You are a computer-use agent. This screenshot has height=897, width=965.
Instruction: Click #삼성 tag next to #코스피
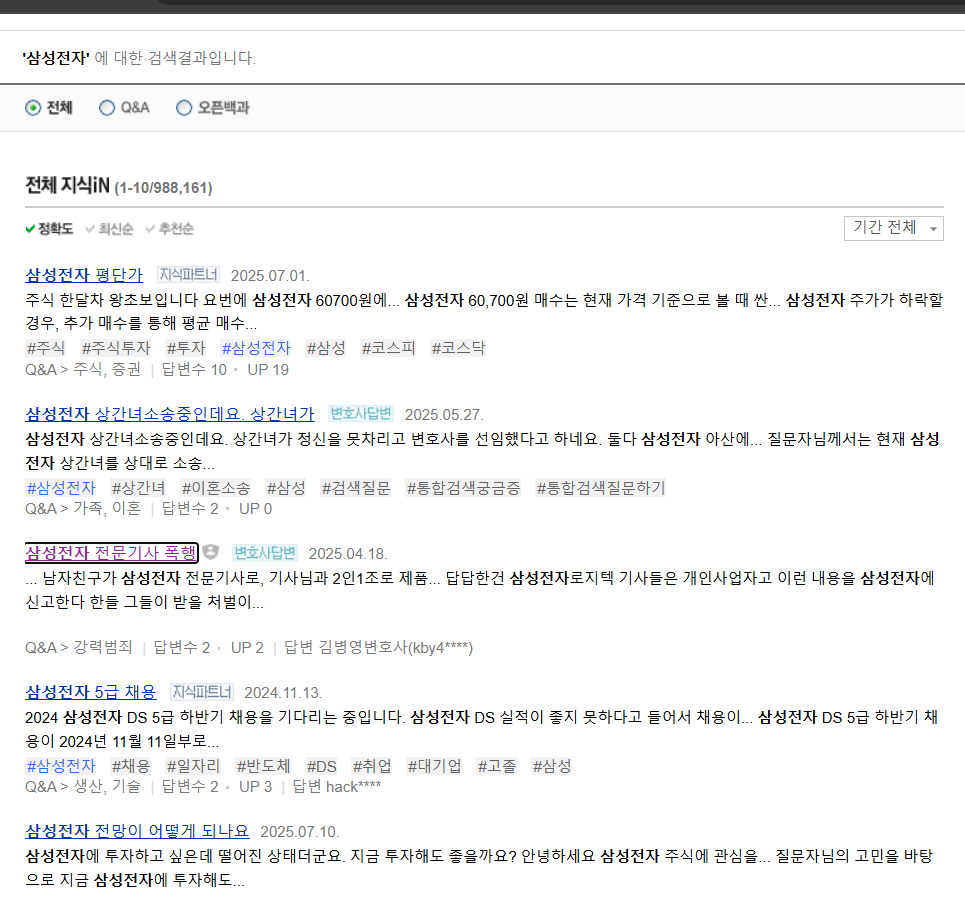tap(326, 348)
